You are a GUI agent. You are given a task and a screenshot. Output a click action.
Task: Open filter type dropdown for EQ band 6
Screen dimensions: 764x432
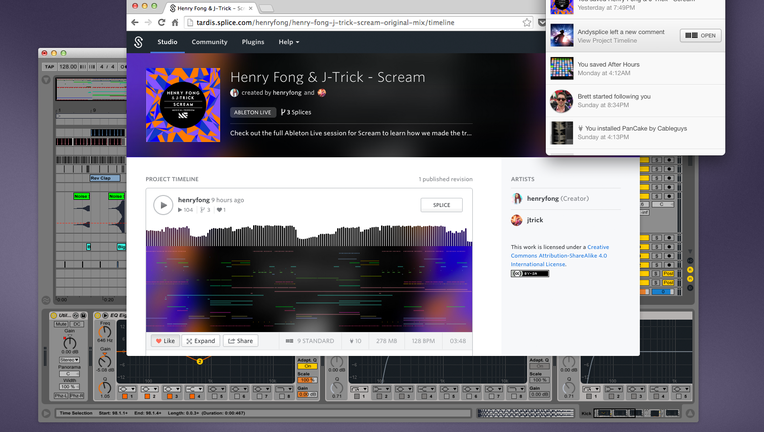coord(239,389)
